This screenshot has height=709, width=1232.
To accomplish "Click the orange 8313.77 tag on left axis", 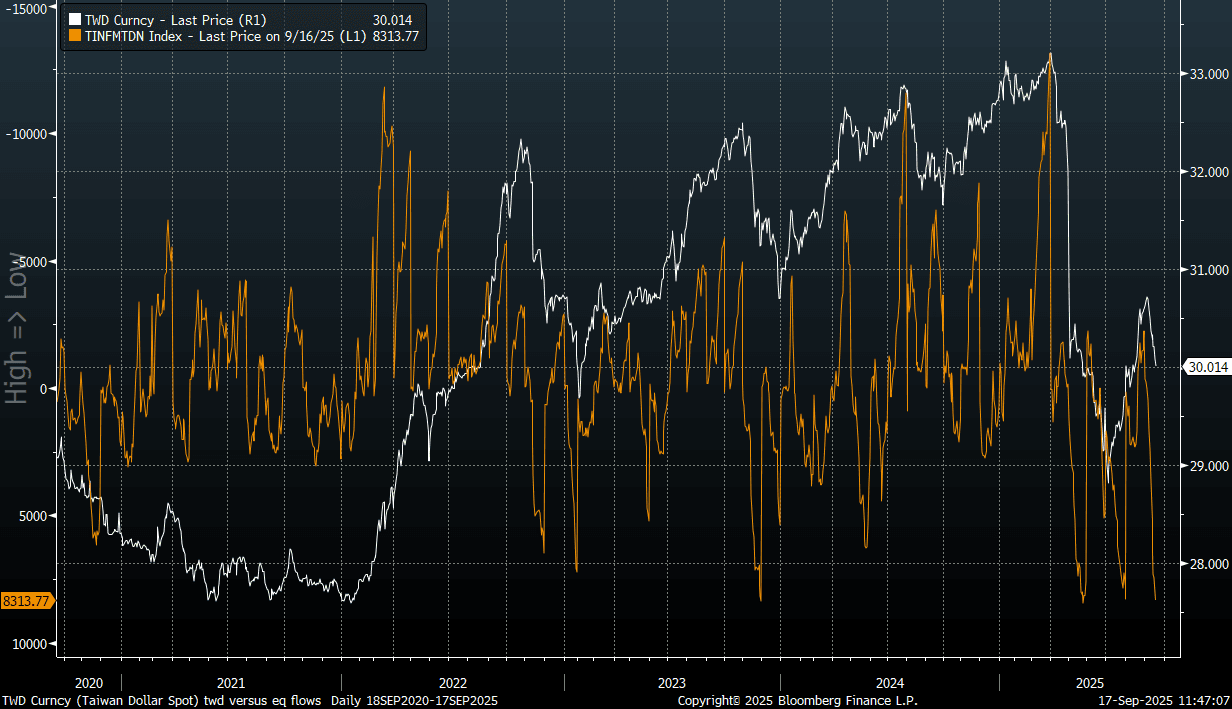I will coord(28,601).
